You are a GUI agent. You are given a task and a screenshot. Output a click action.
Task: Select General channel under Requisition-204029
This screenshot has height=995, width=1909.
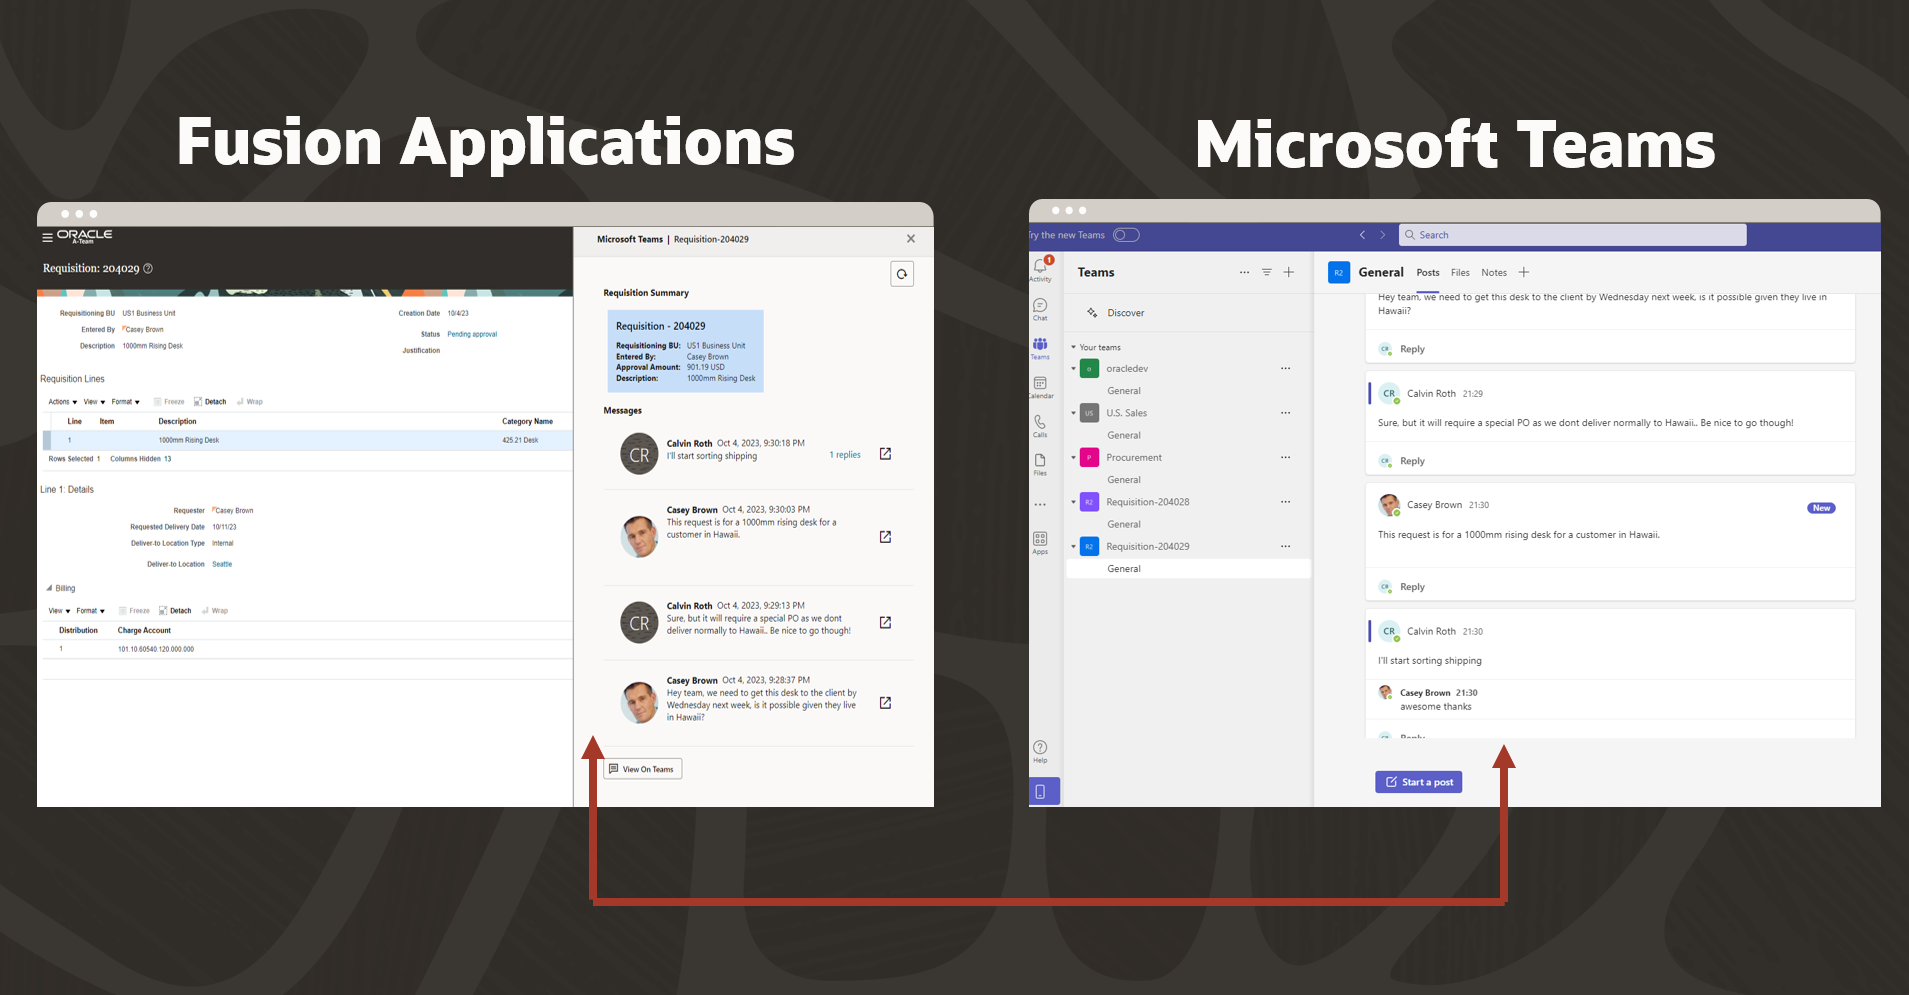point(1189,569)
